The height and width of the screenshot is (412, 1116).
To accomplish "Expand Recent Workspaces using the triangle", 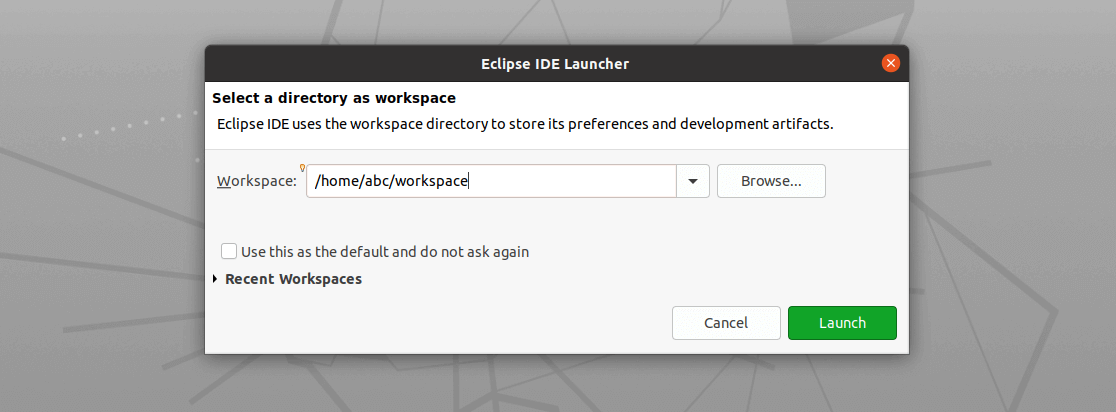I will [215, 279].
